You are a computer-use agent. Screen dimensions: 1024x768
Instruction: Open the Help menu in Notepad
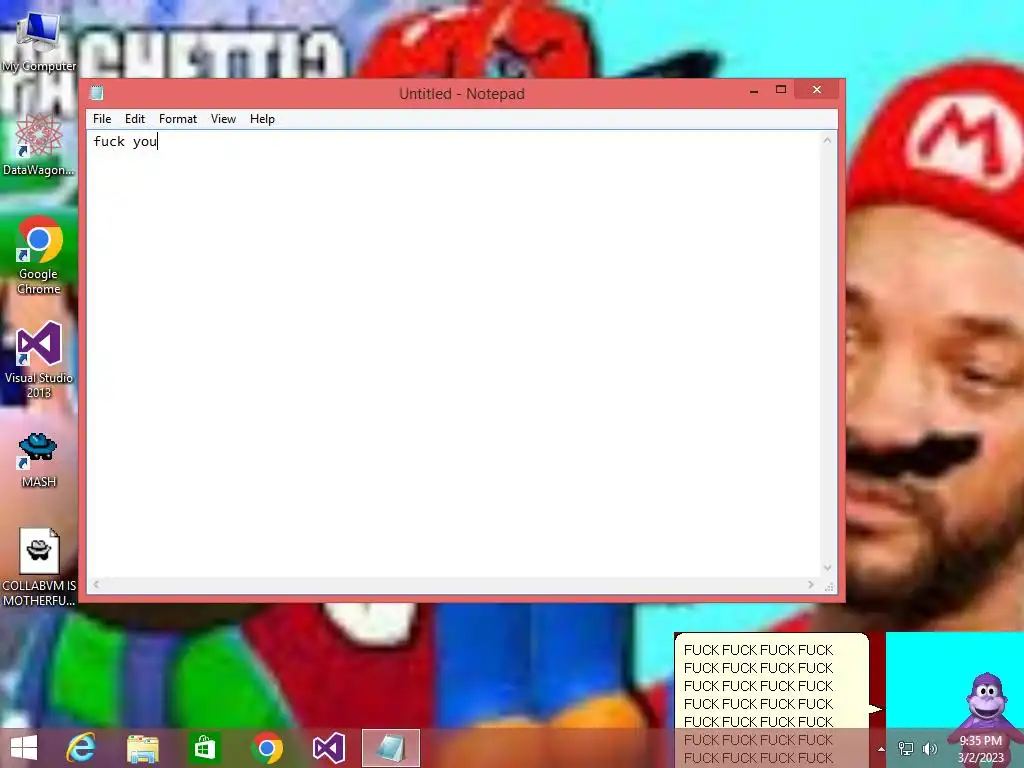(262, 119)
